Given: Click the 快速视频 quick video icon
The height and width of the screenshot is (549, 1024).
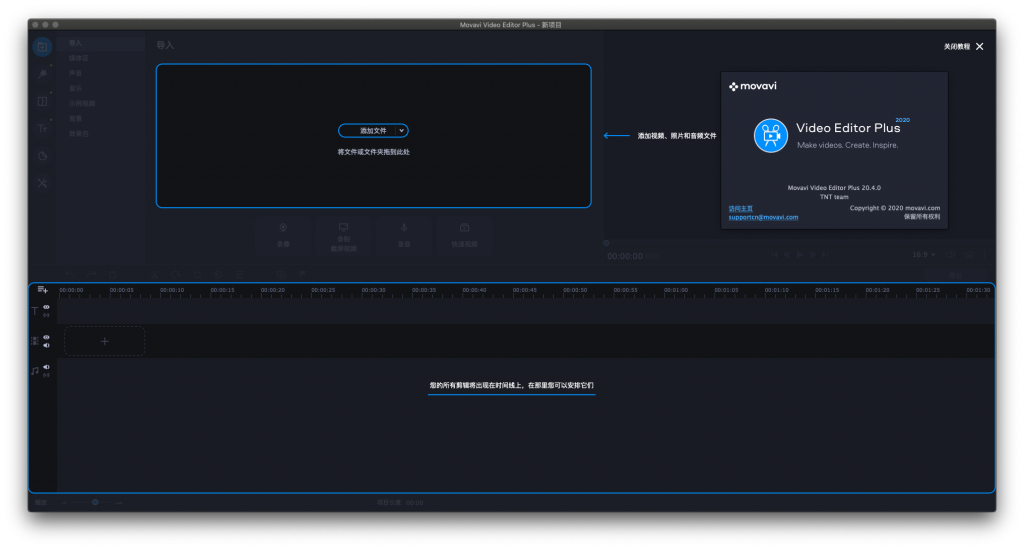Looking at the screenshot, I should point(464,228).
